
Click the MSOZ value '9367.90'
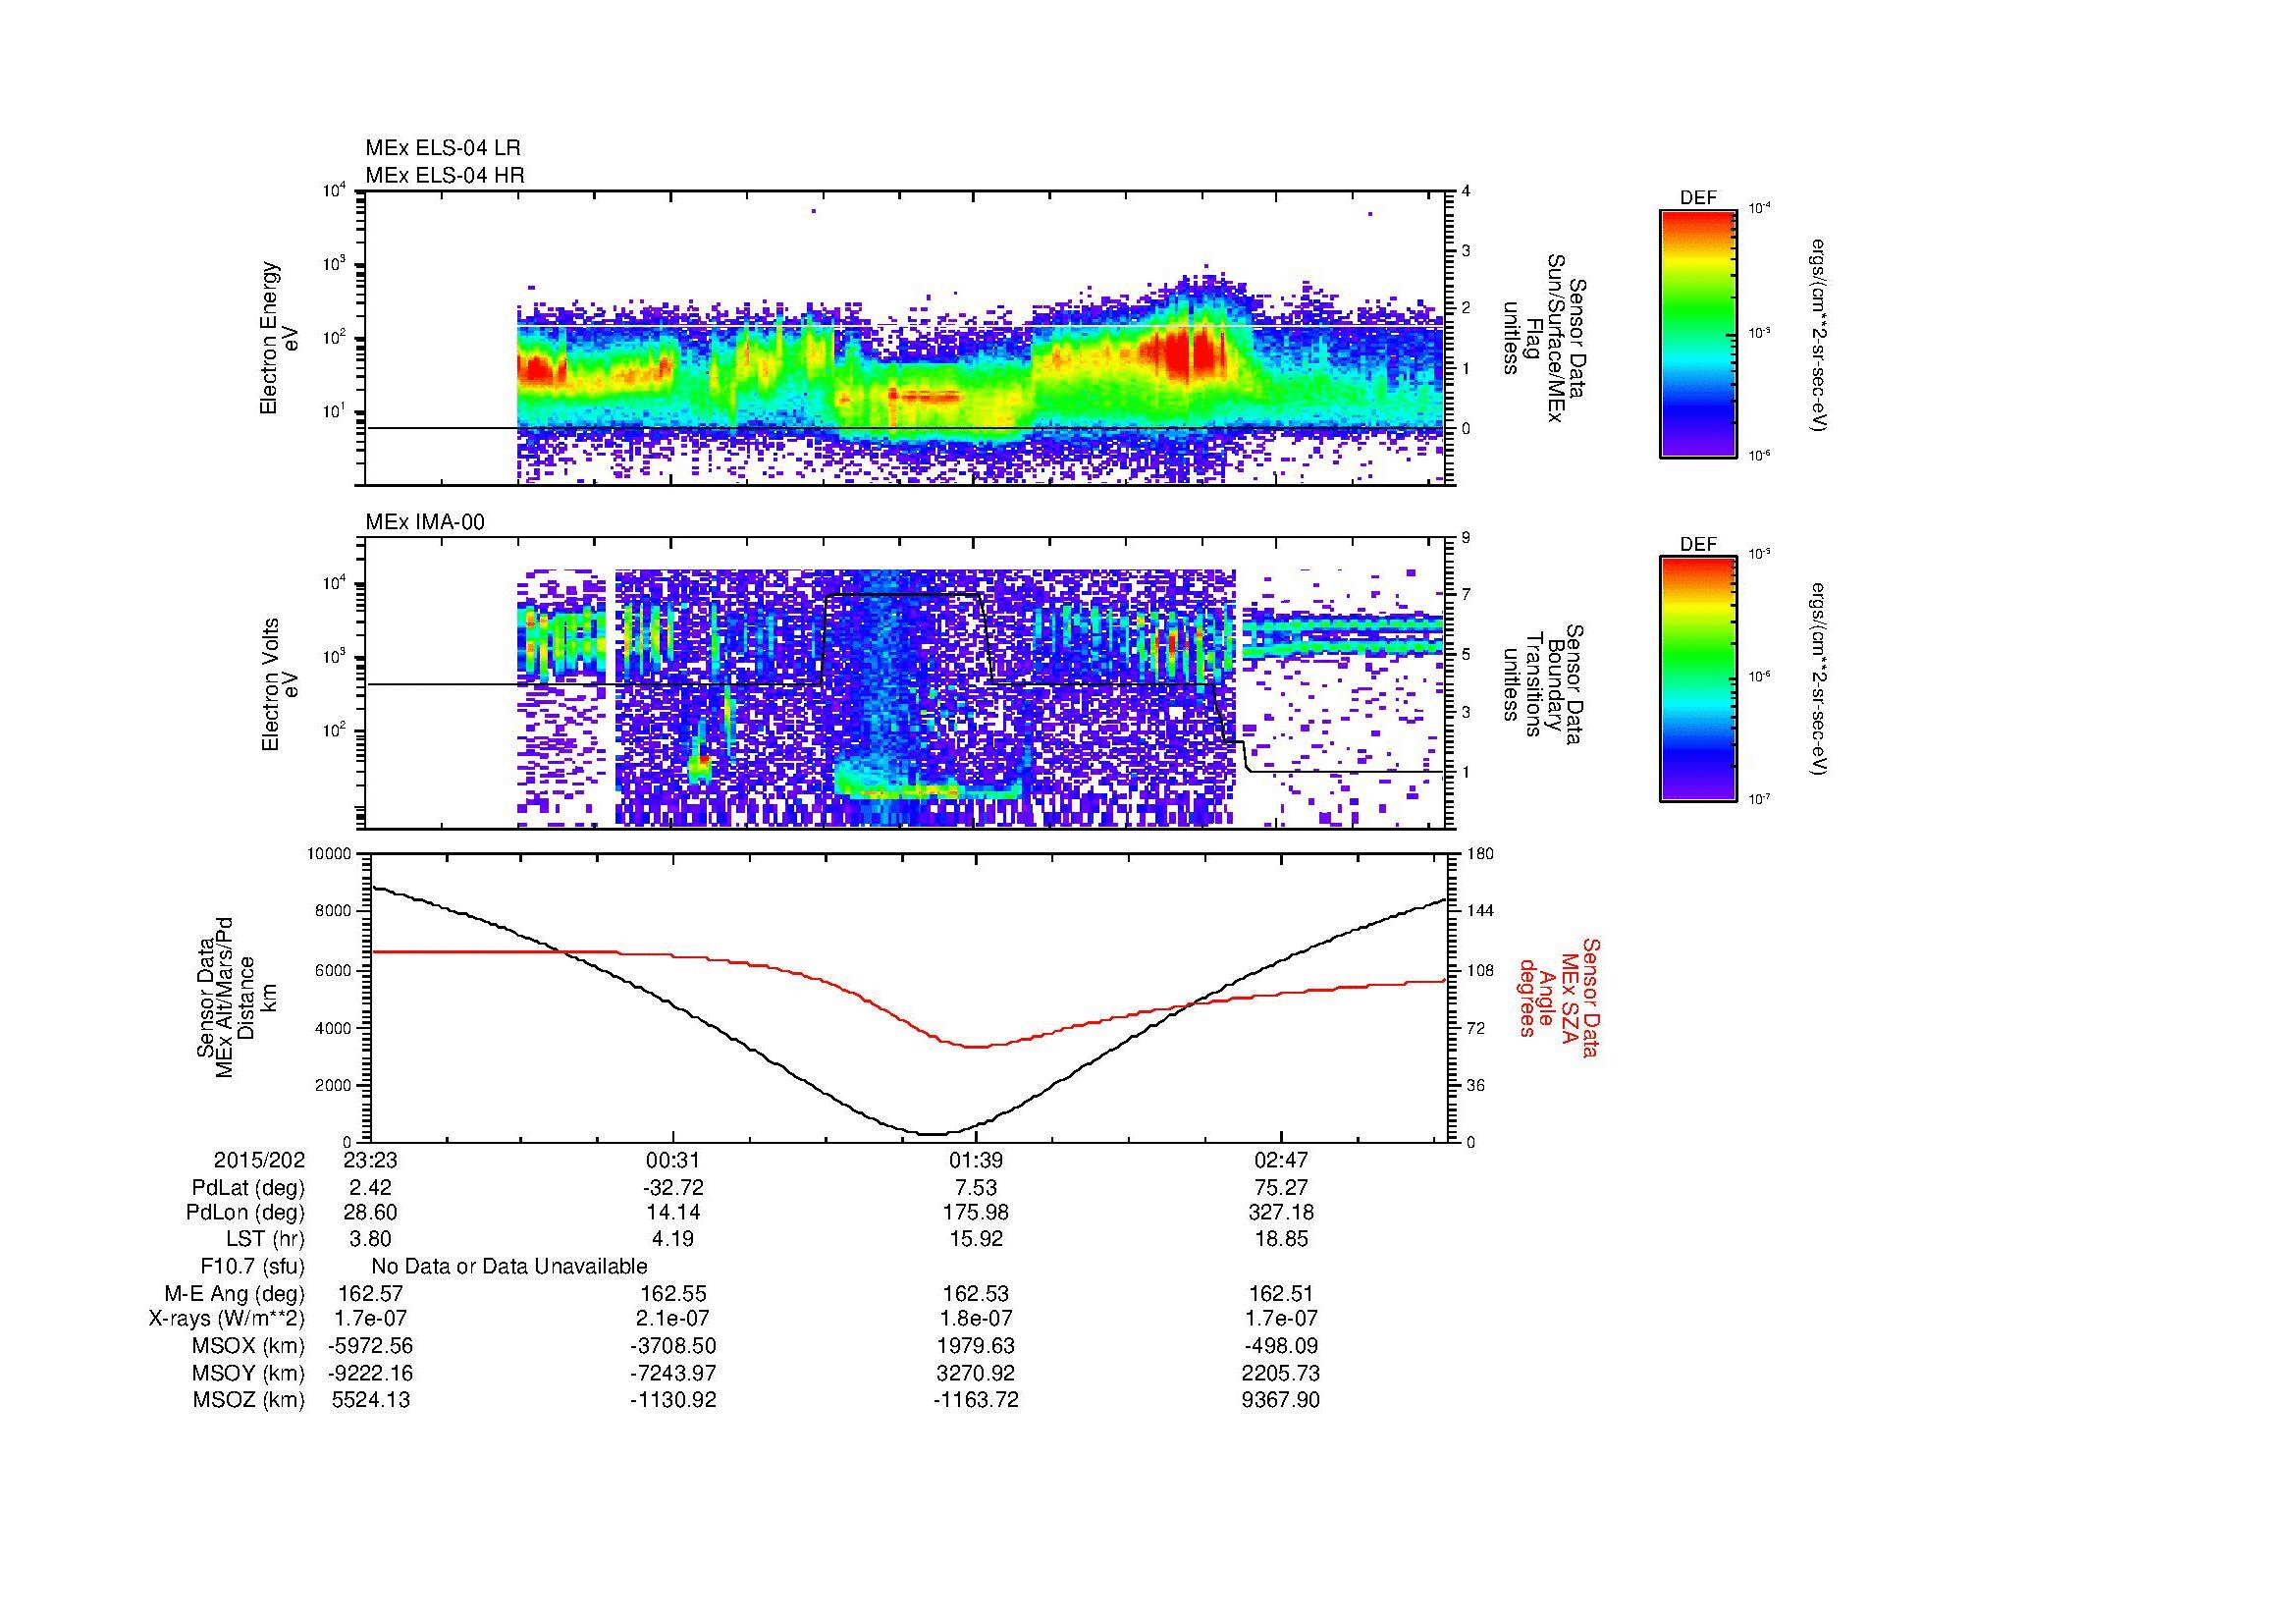(x=1281, y=1400)
